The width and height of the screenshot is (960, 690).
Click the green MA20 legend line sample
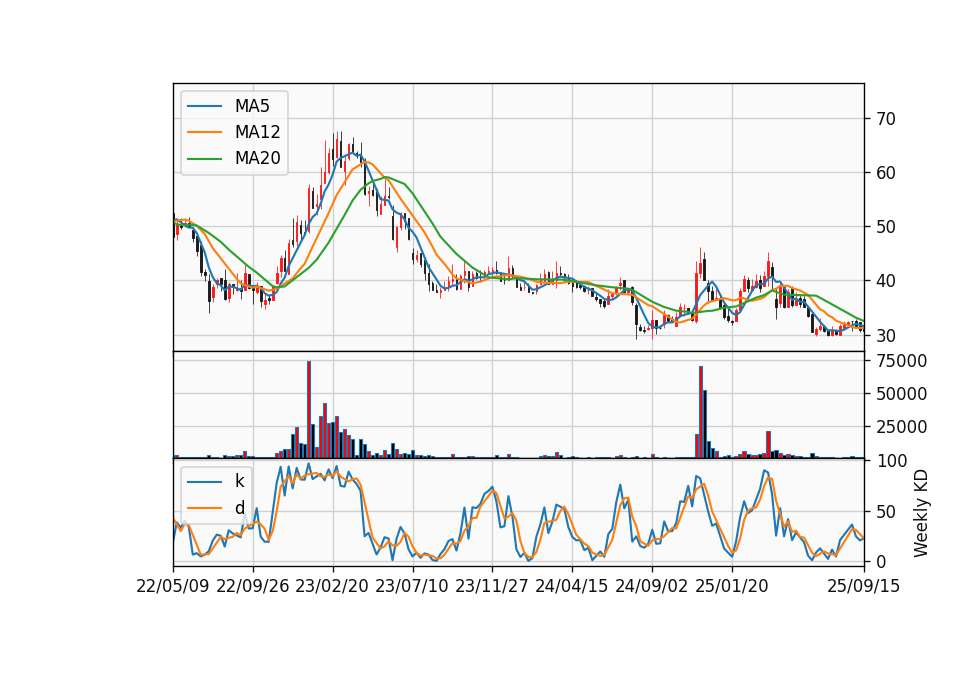click(204, 158)
